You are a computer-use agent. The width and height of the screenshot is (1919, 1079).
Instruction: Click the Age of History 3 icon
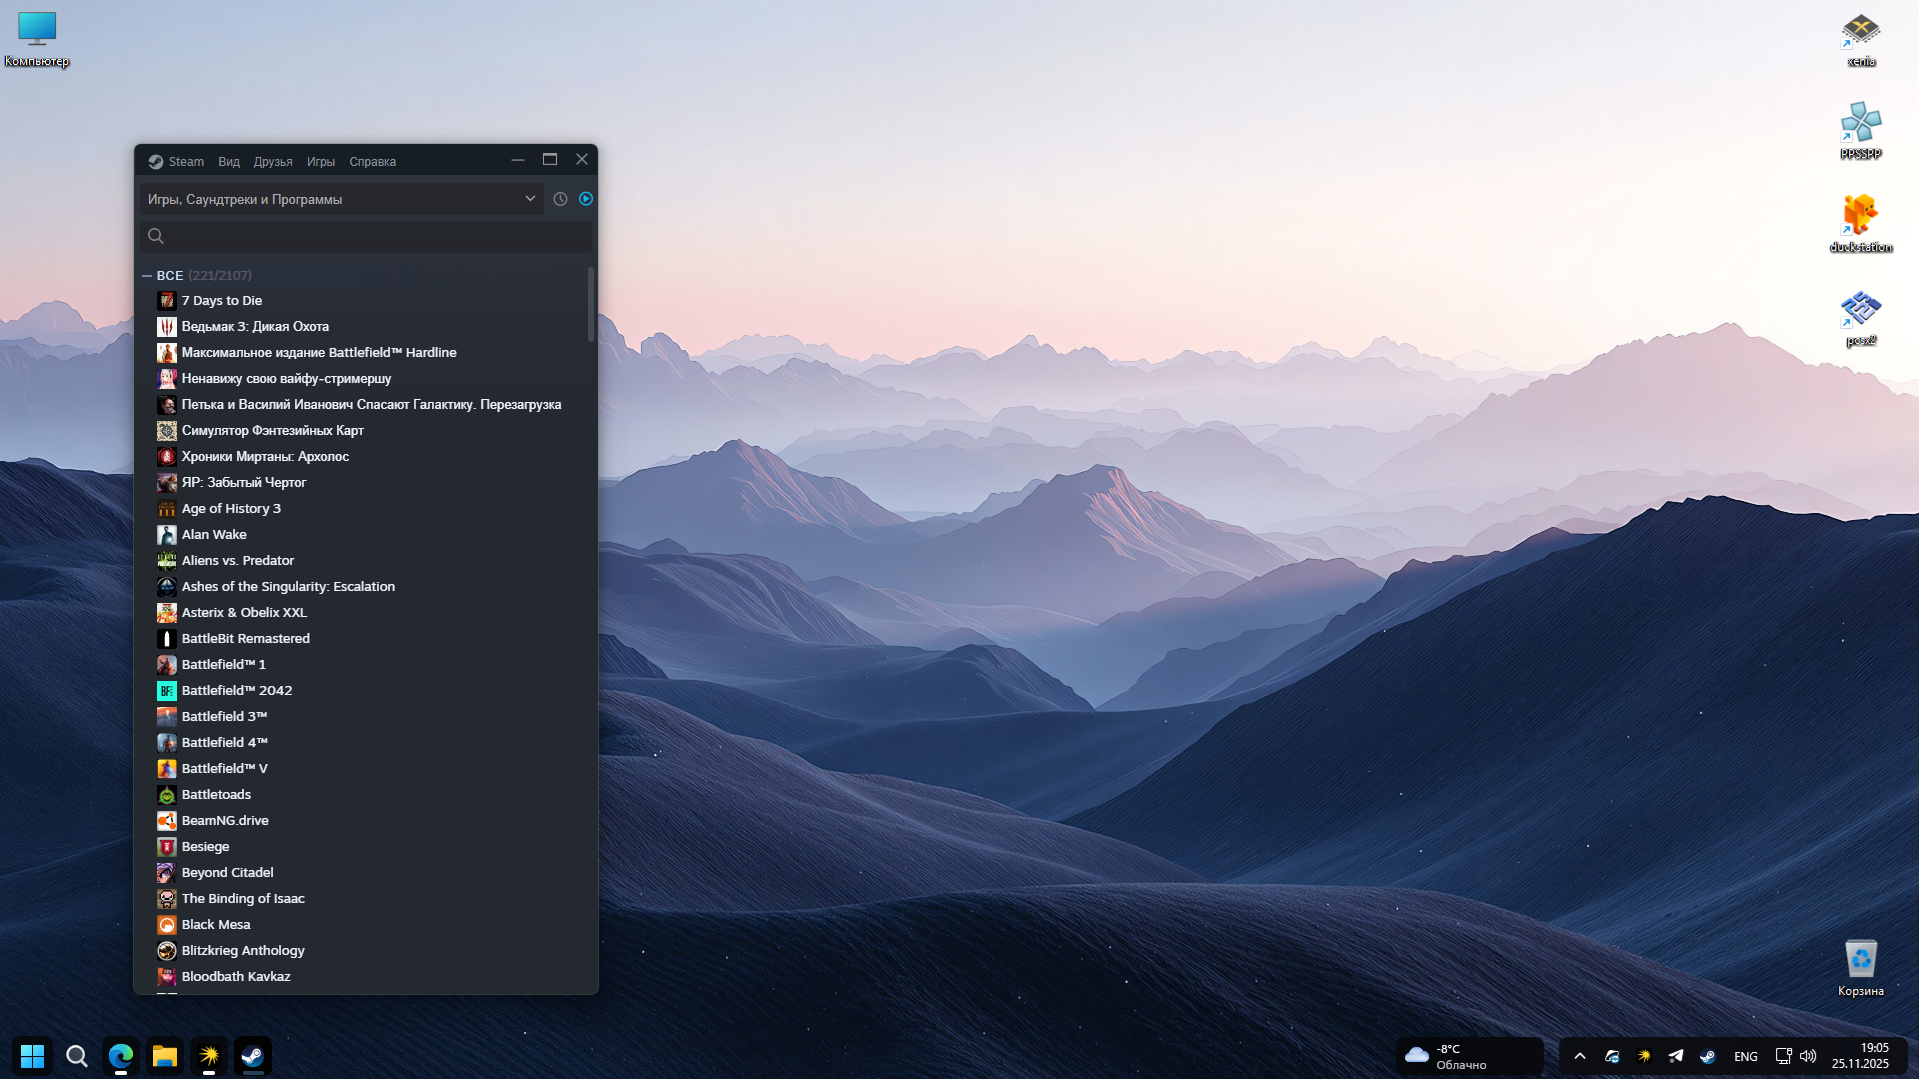[x=167, y=508]
